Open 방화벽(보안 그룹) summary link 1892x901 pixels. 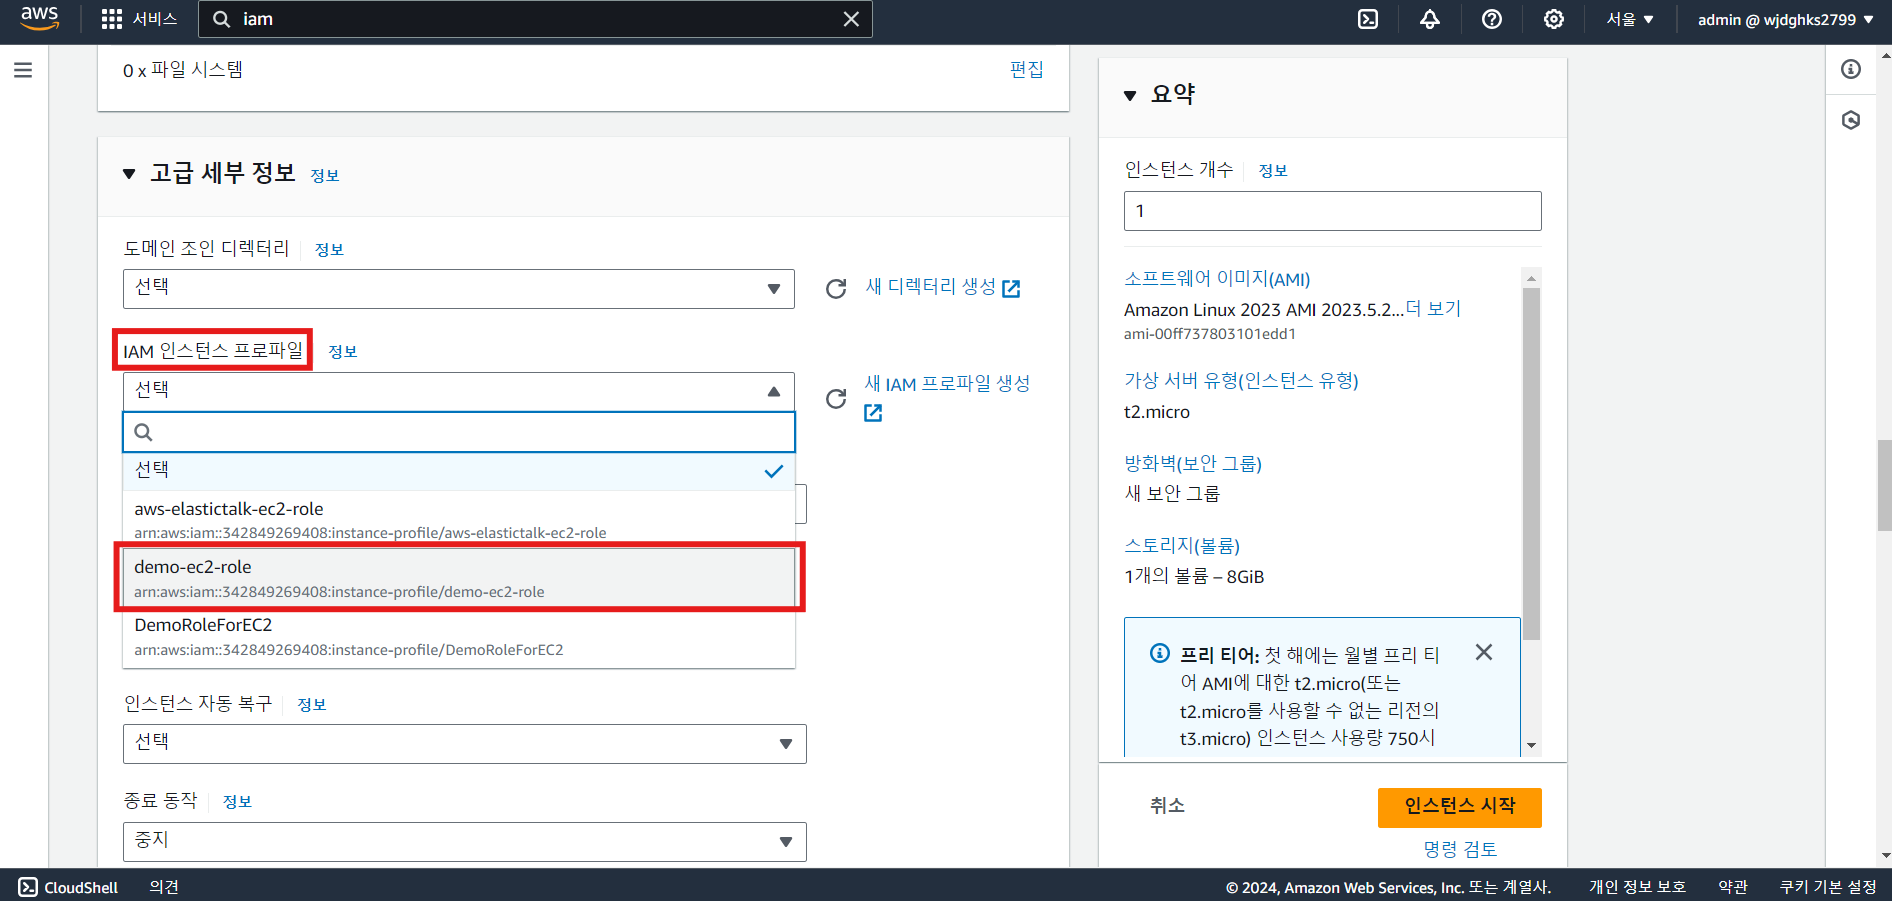[1193, 464]
